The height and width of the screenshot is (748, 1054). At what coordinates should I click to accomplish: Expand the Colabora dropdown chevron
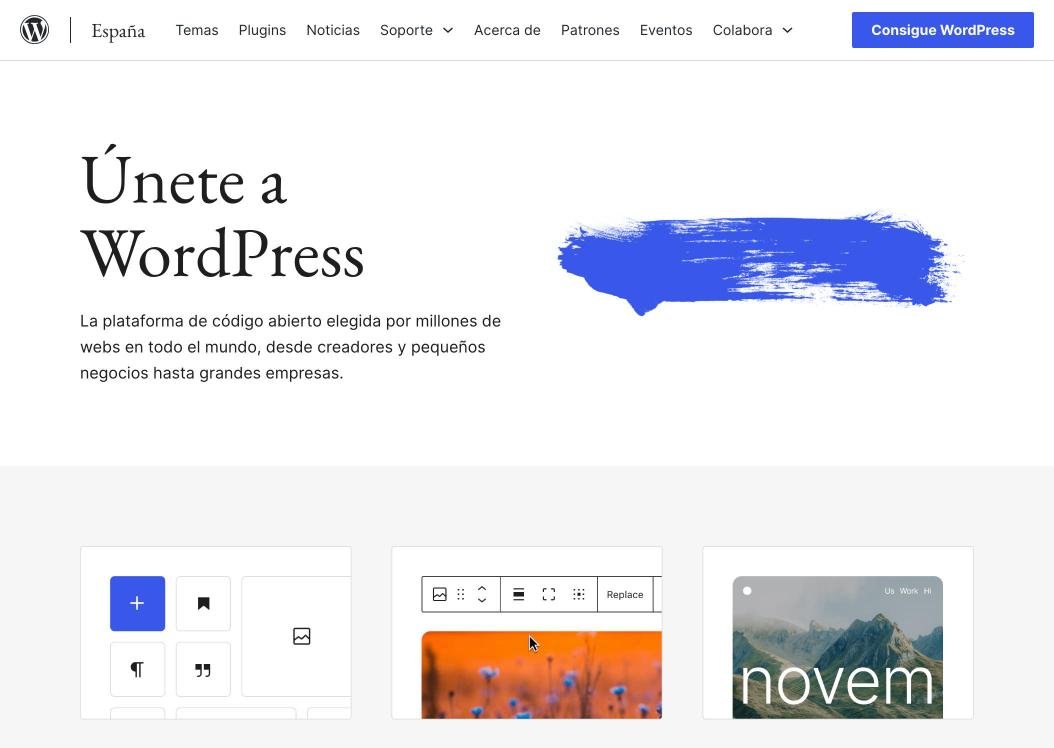[x=787, y=30]
